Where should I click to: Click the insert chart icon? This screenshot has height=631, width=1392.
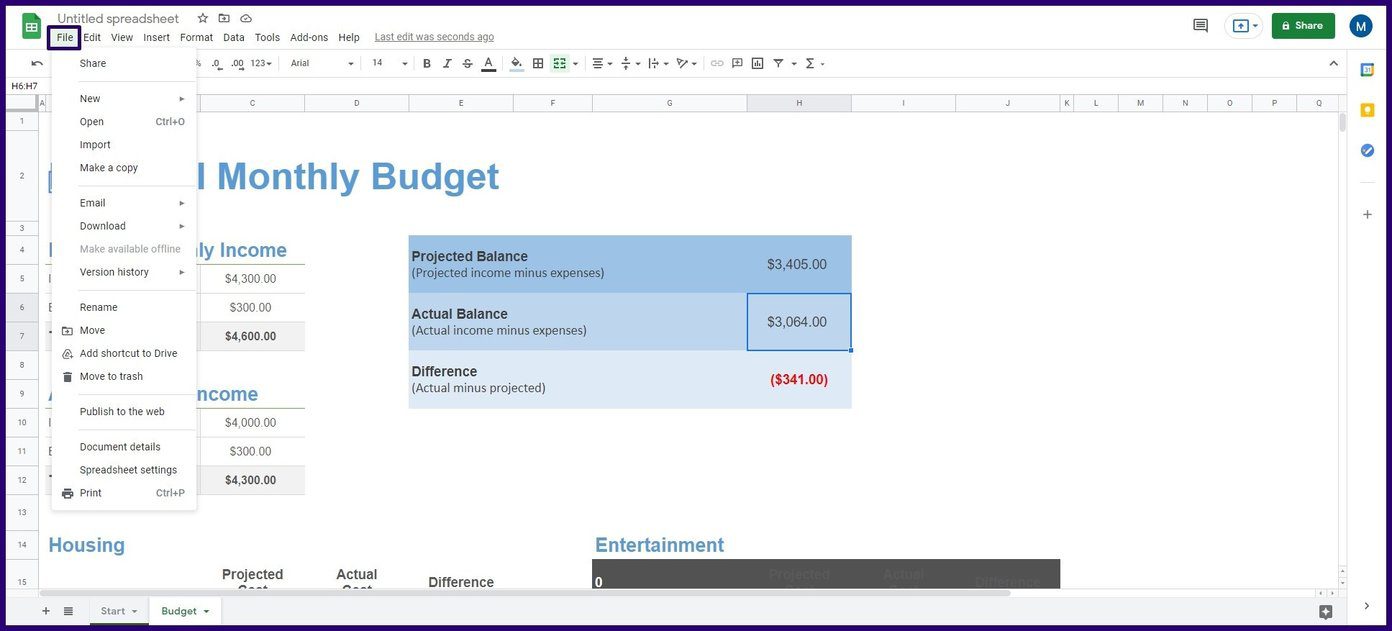pos(757,63)
